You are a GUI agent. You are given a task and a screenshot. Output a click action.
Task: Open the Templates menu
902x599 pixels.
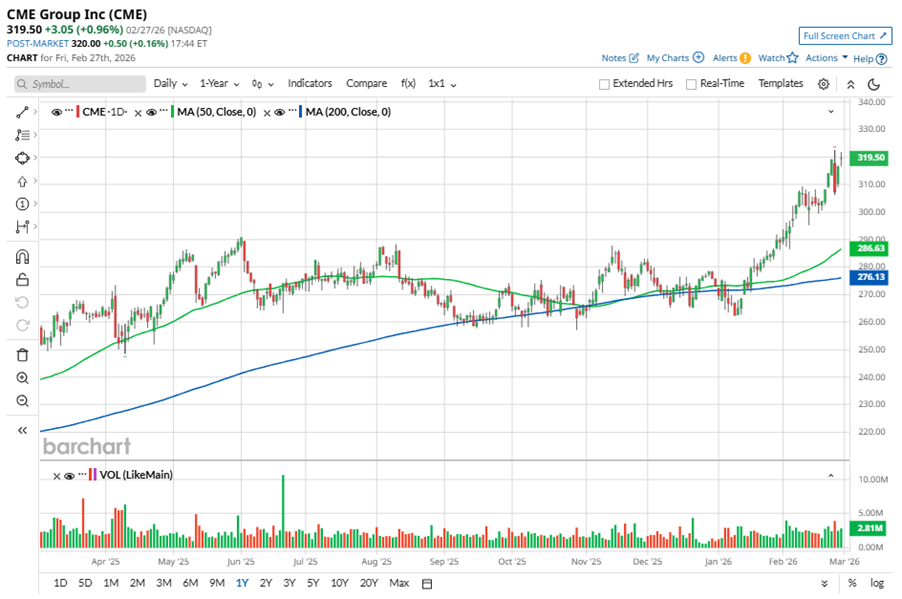click(x=780, y=83)
